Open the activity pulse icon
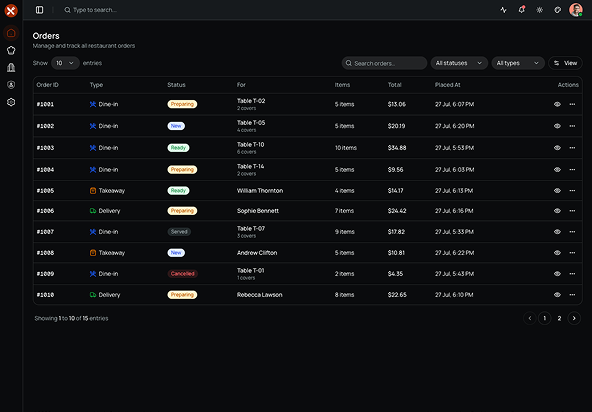Viewport: 592px width, 412px height. pyautogui.click(x=503, y=10)
